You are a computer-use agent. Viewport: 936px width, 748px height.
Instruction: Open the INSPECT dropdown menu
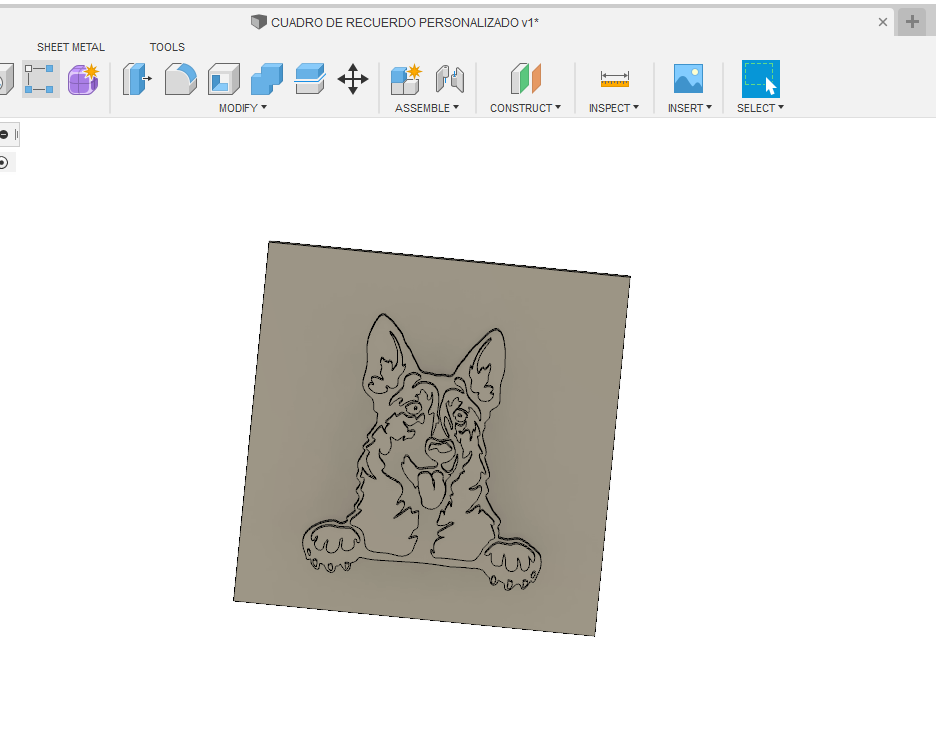click(614, 108)
